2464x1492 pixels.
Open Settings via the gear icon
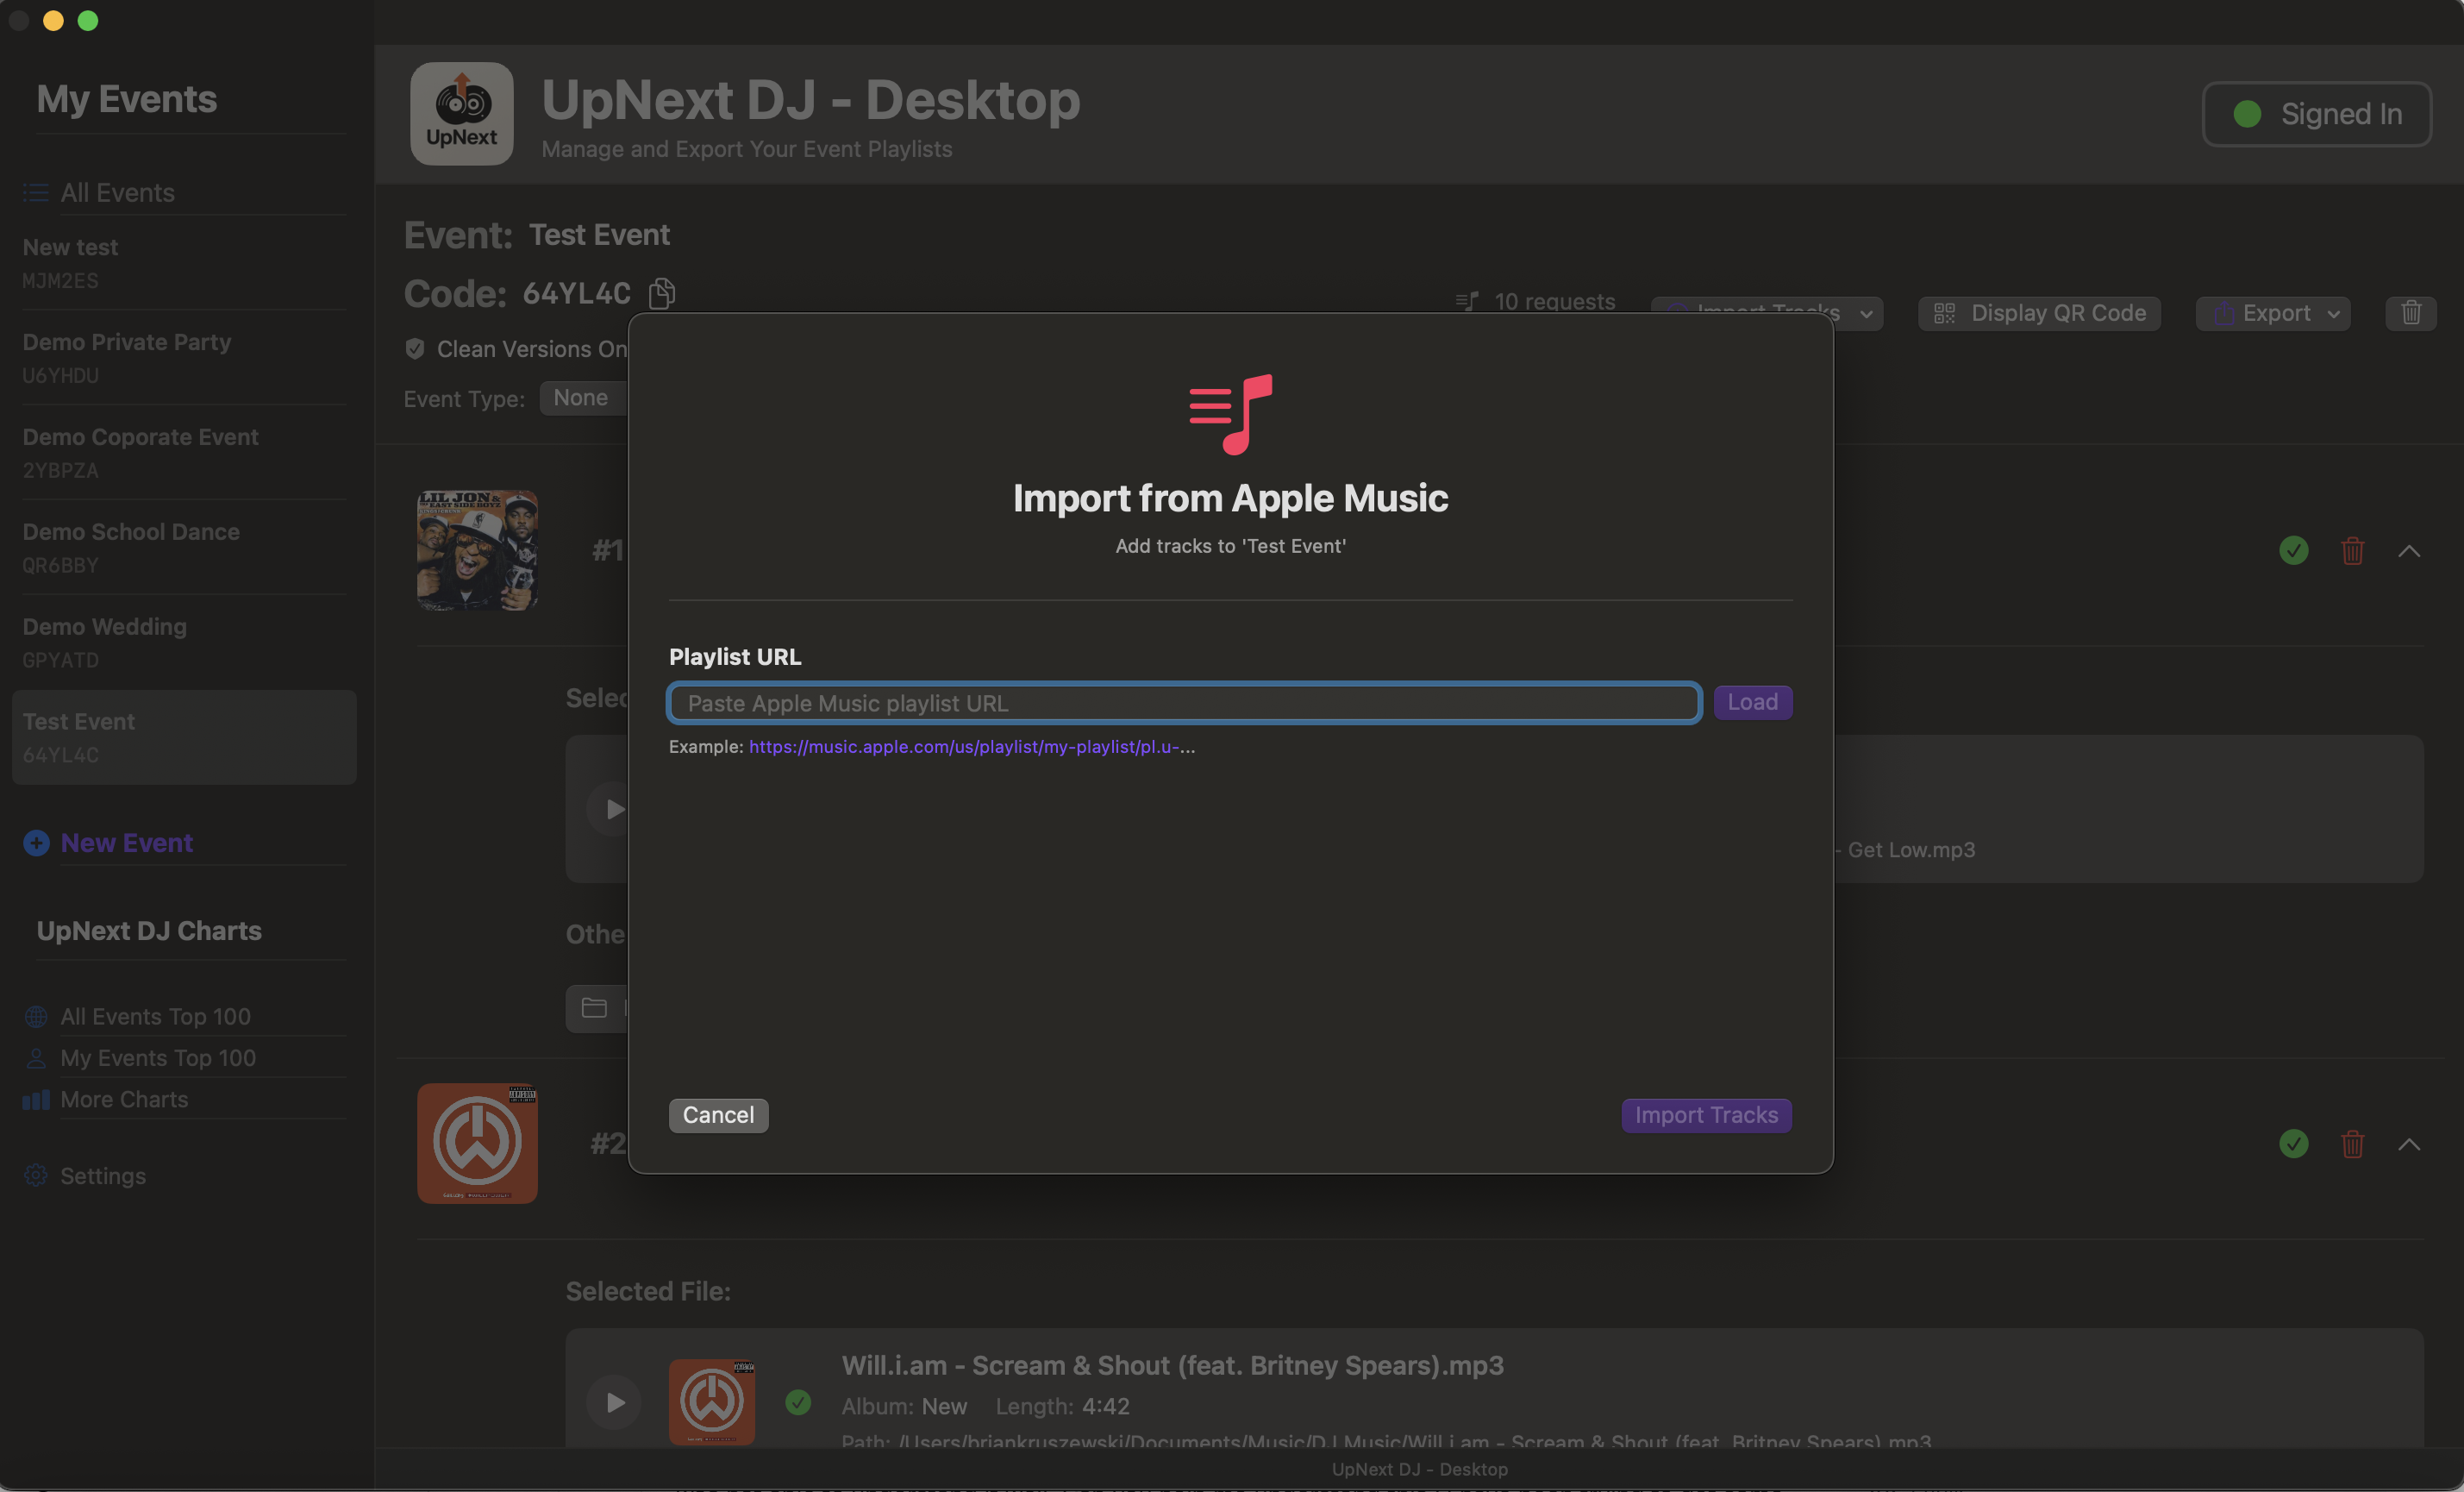pyautogui.click(x=36, y=1176)
